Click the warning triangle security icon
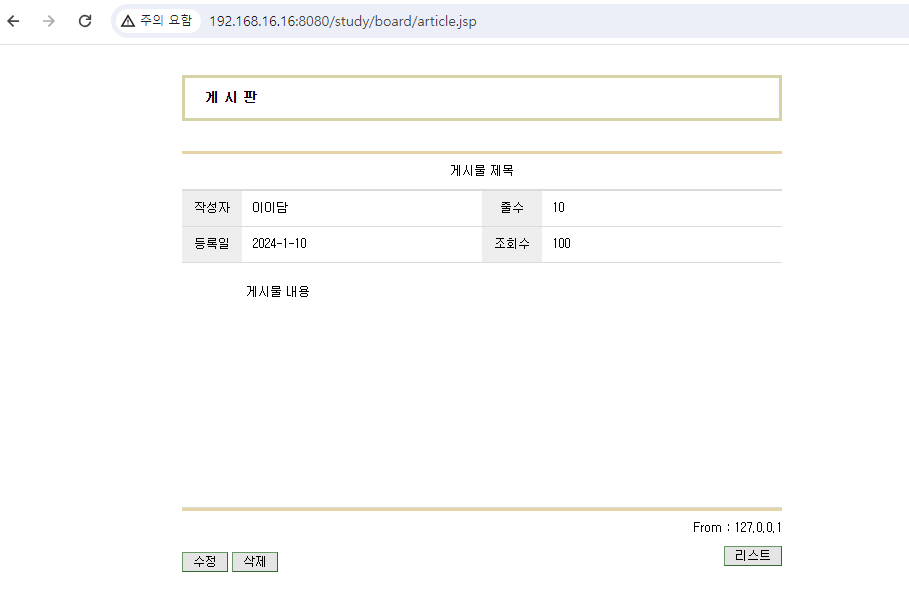Screen dimensions: 909x613 128,21
